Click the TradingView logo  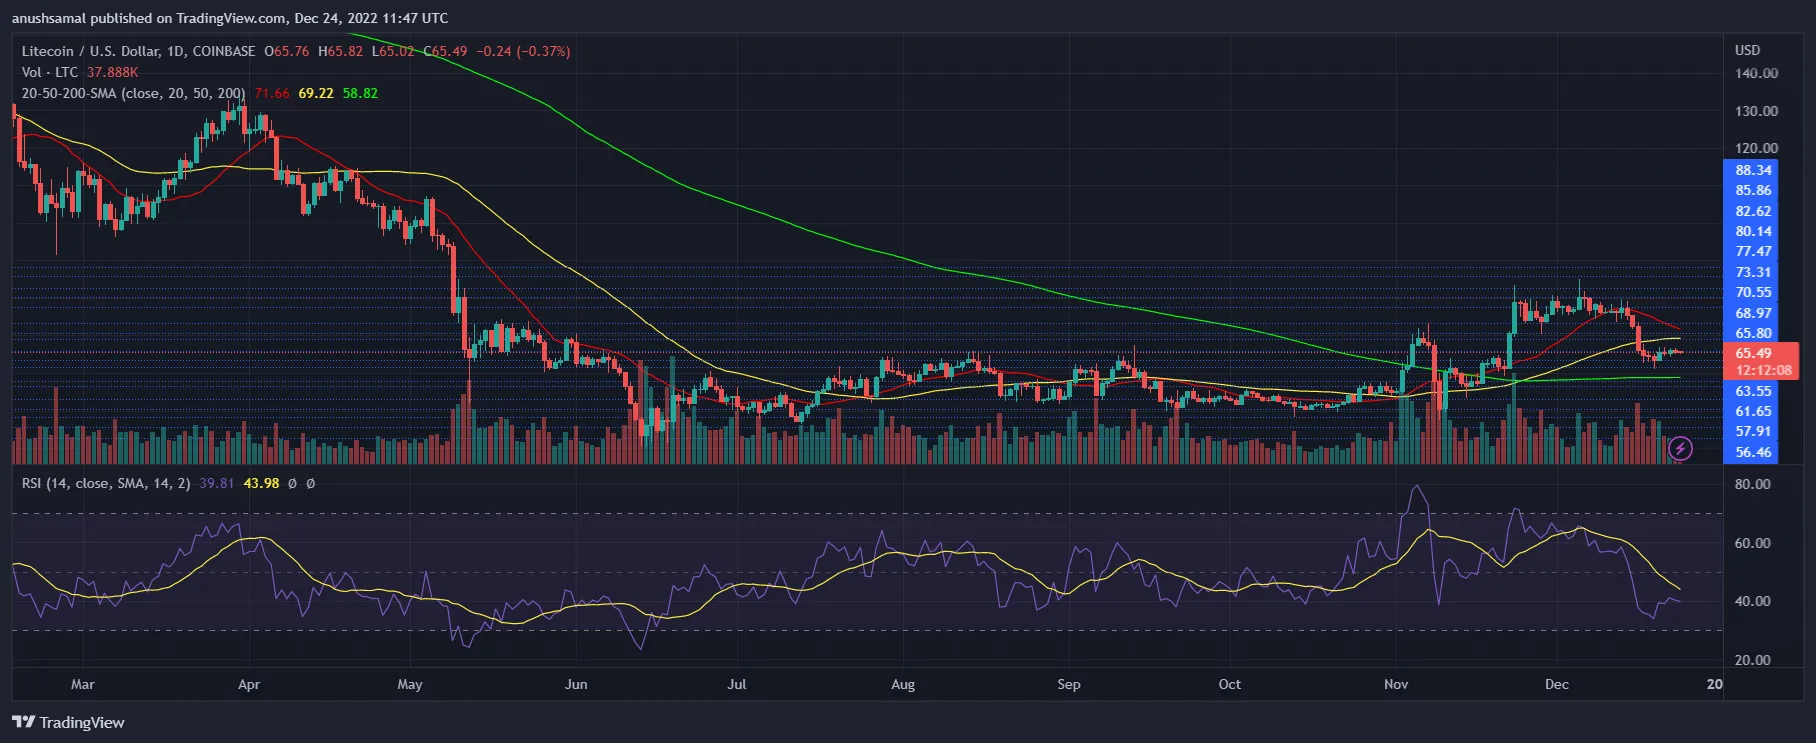(68, 722)
